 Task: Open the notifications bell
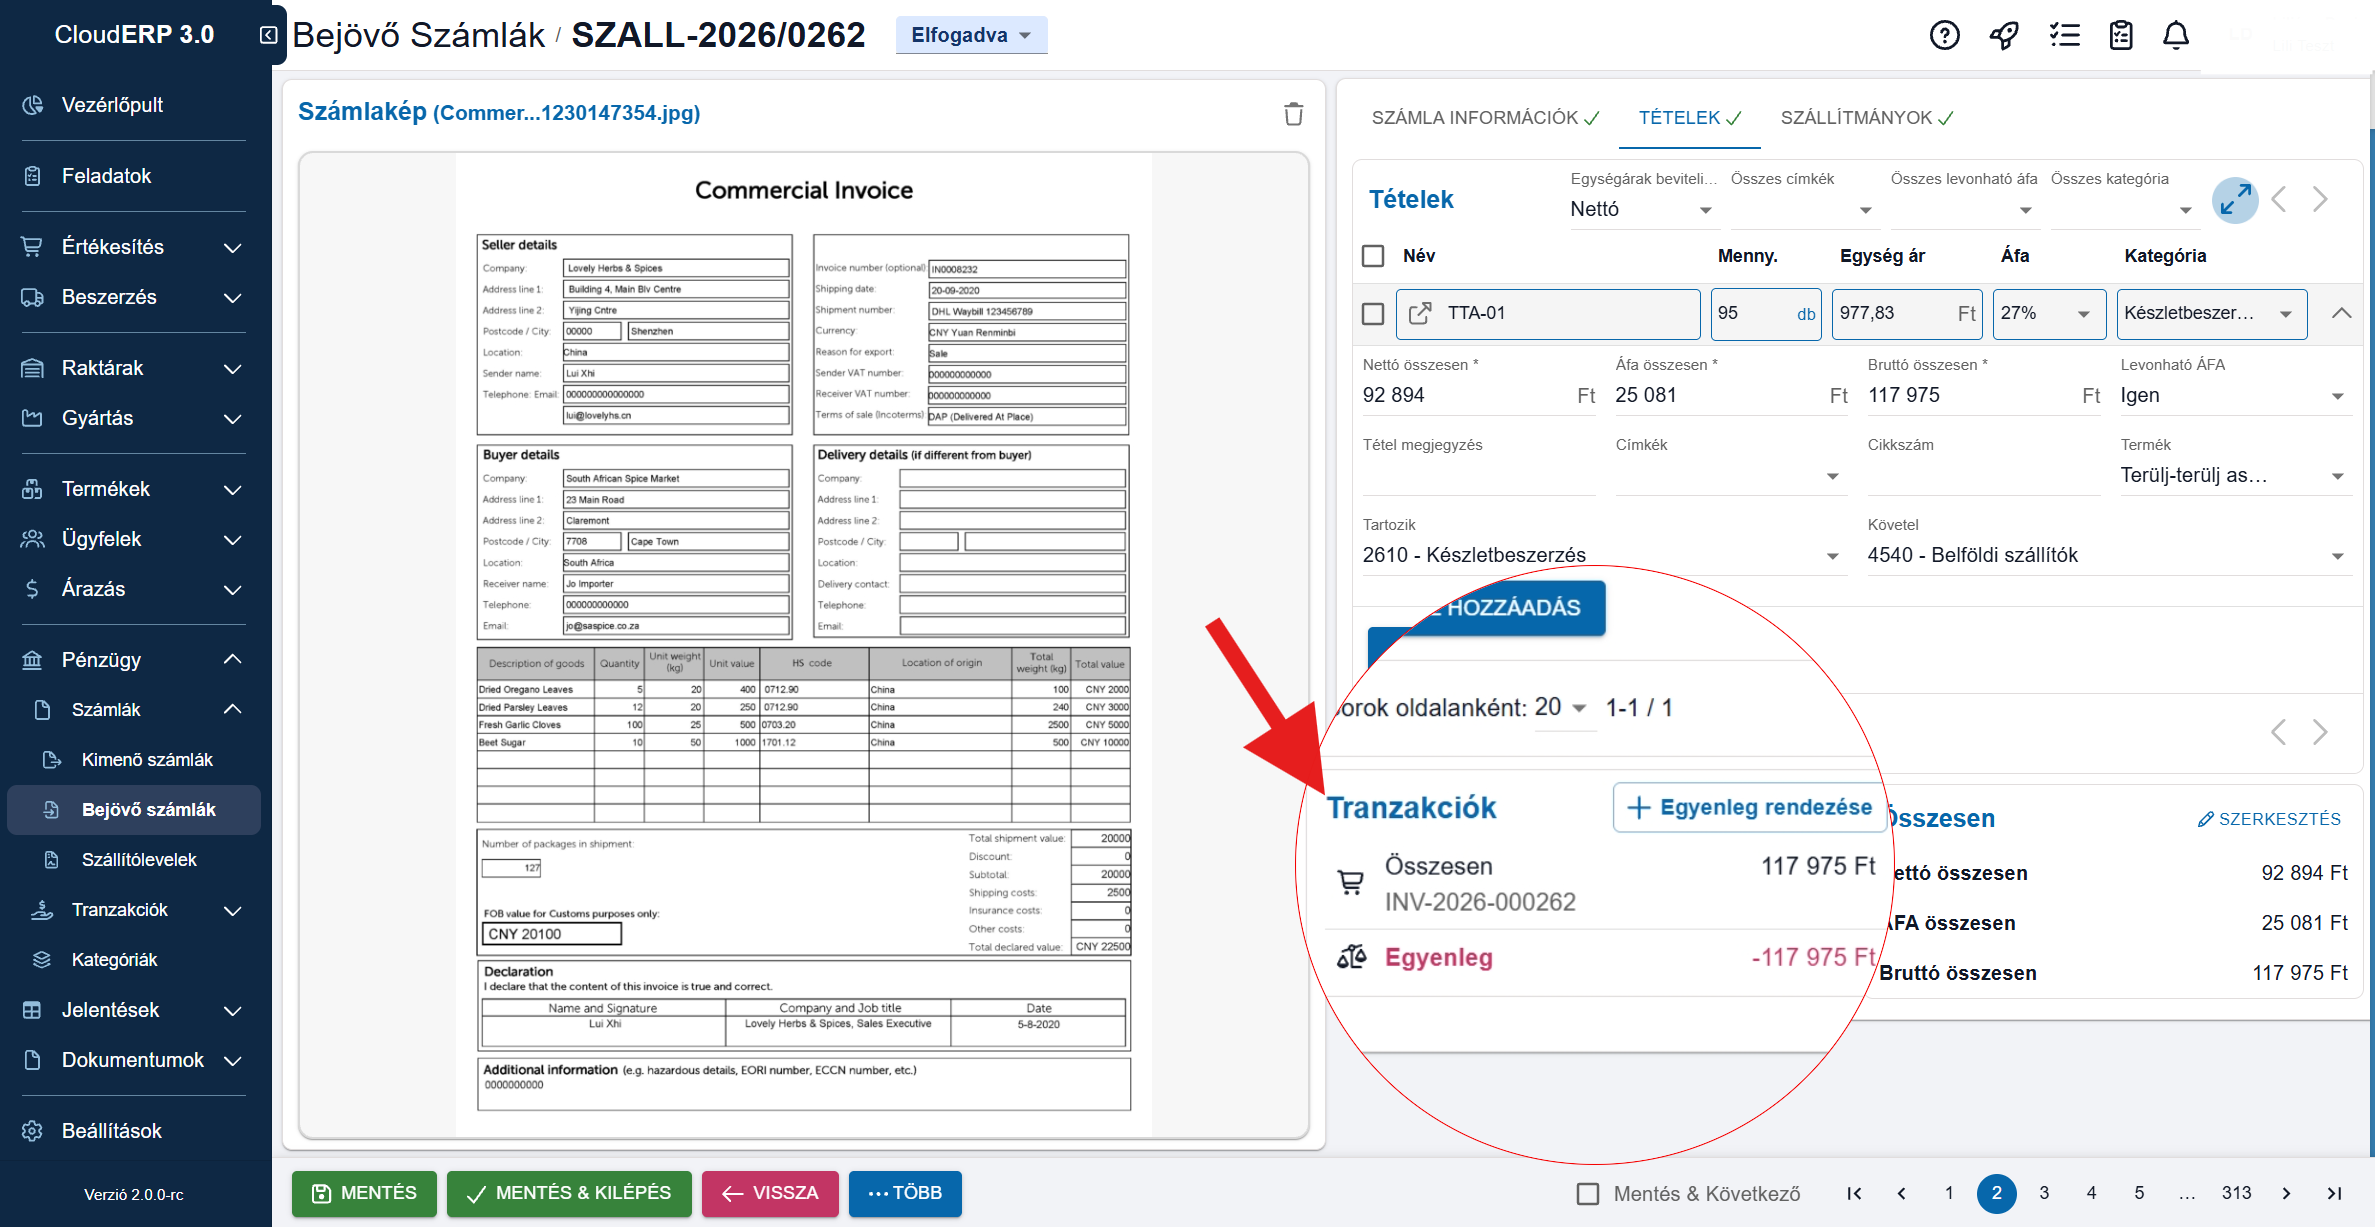click(2176, 36)
